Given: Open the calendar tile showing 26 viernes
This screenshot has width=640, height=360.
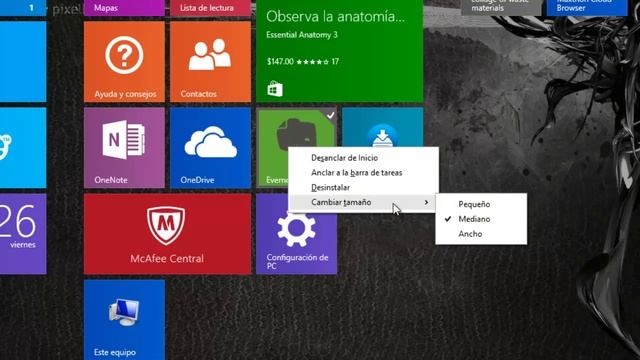Looking at the screenshot, I should tap(23, 234).
